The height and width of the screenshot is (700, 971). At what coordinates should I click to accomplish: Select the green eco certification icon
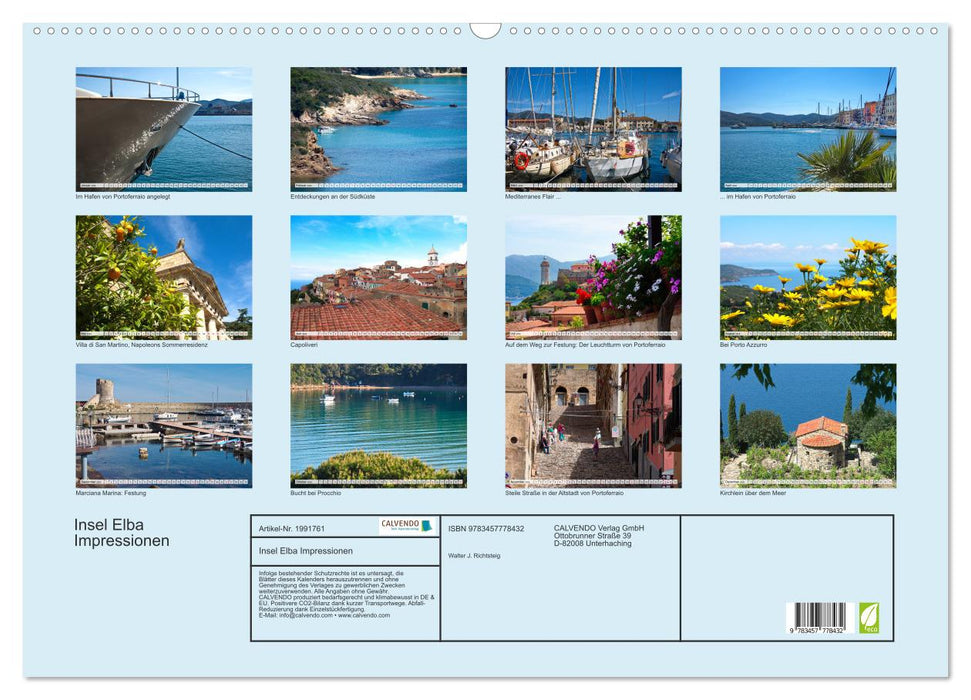click(869, 618)
